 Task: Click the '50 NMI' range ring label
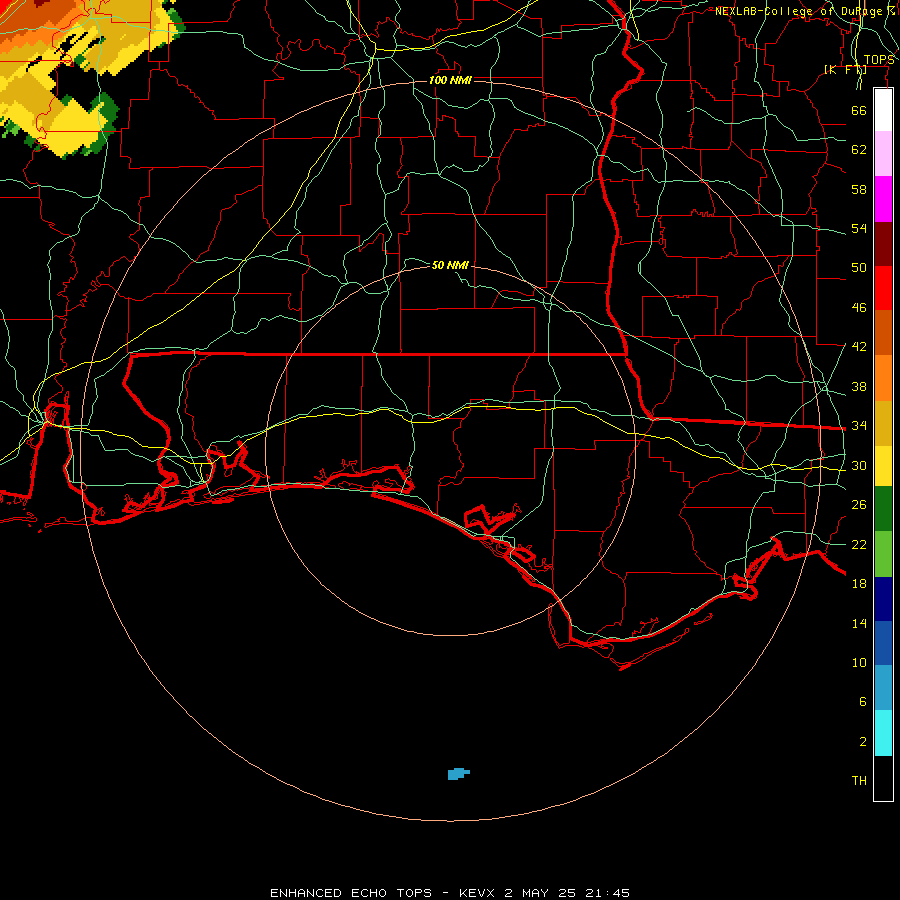point(450,265)
